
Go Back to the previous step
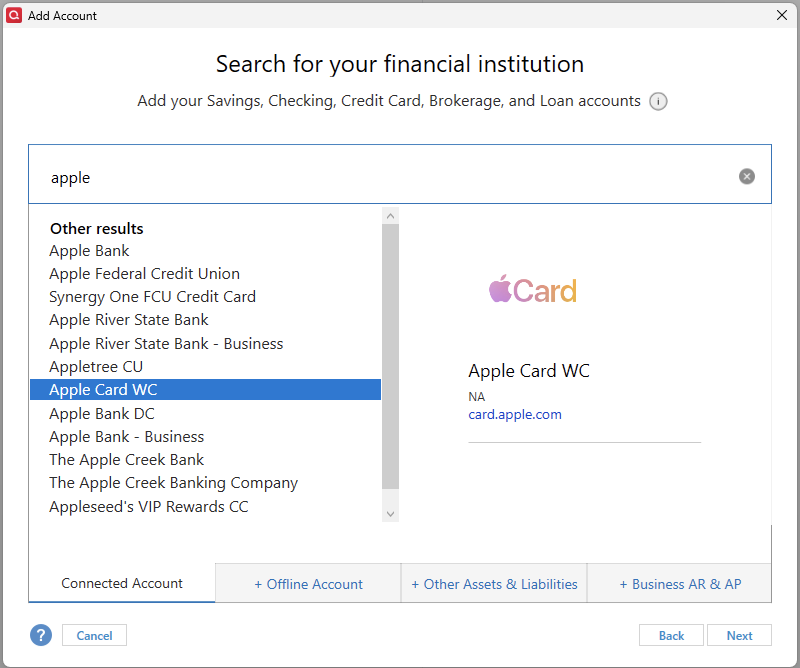click(x=671, y=635)
